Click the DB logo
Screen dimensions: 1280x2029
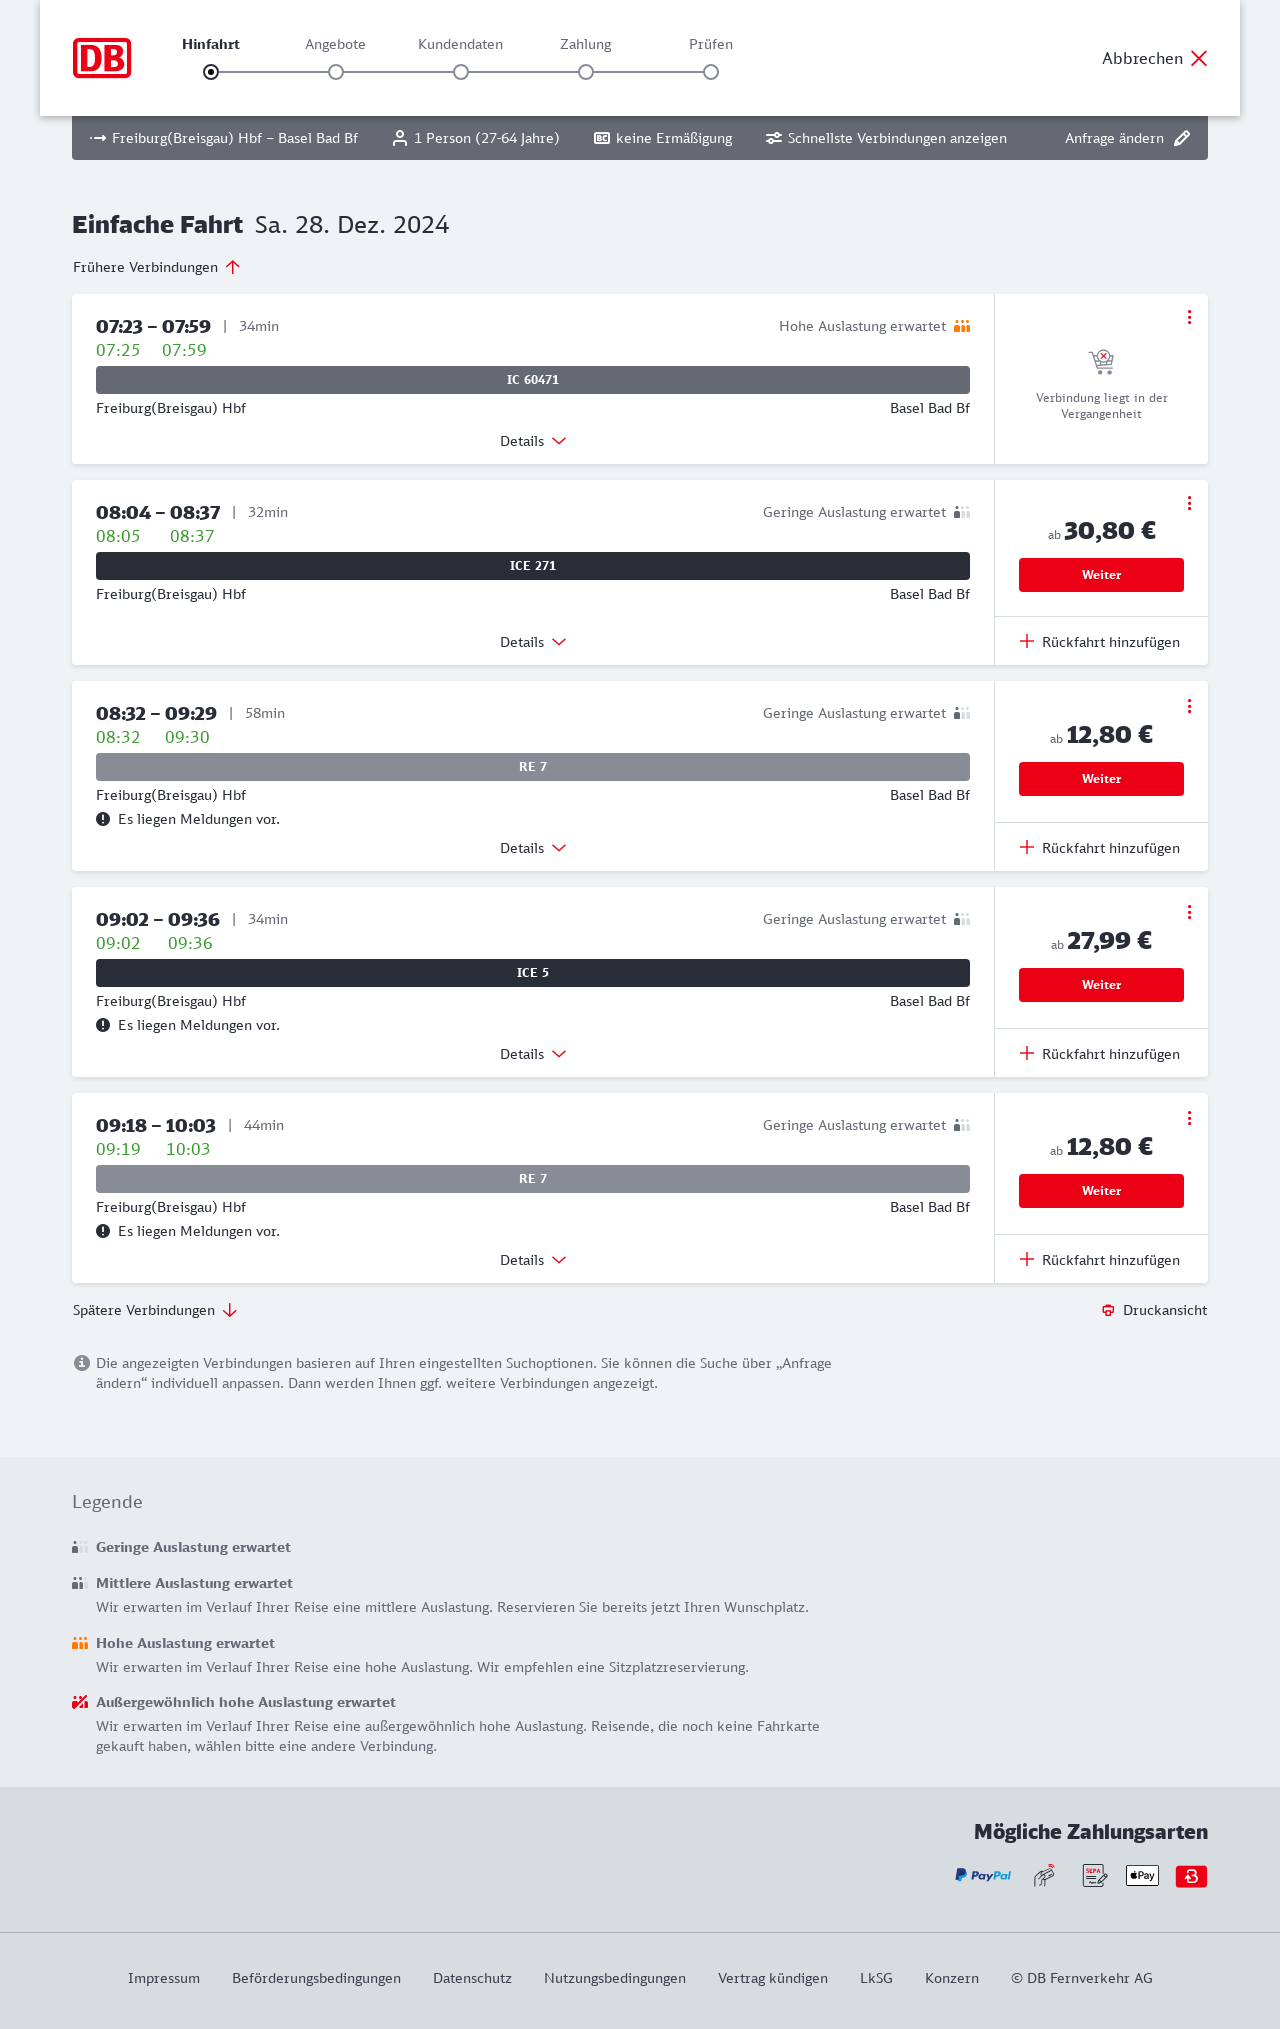point(102,58)
